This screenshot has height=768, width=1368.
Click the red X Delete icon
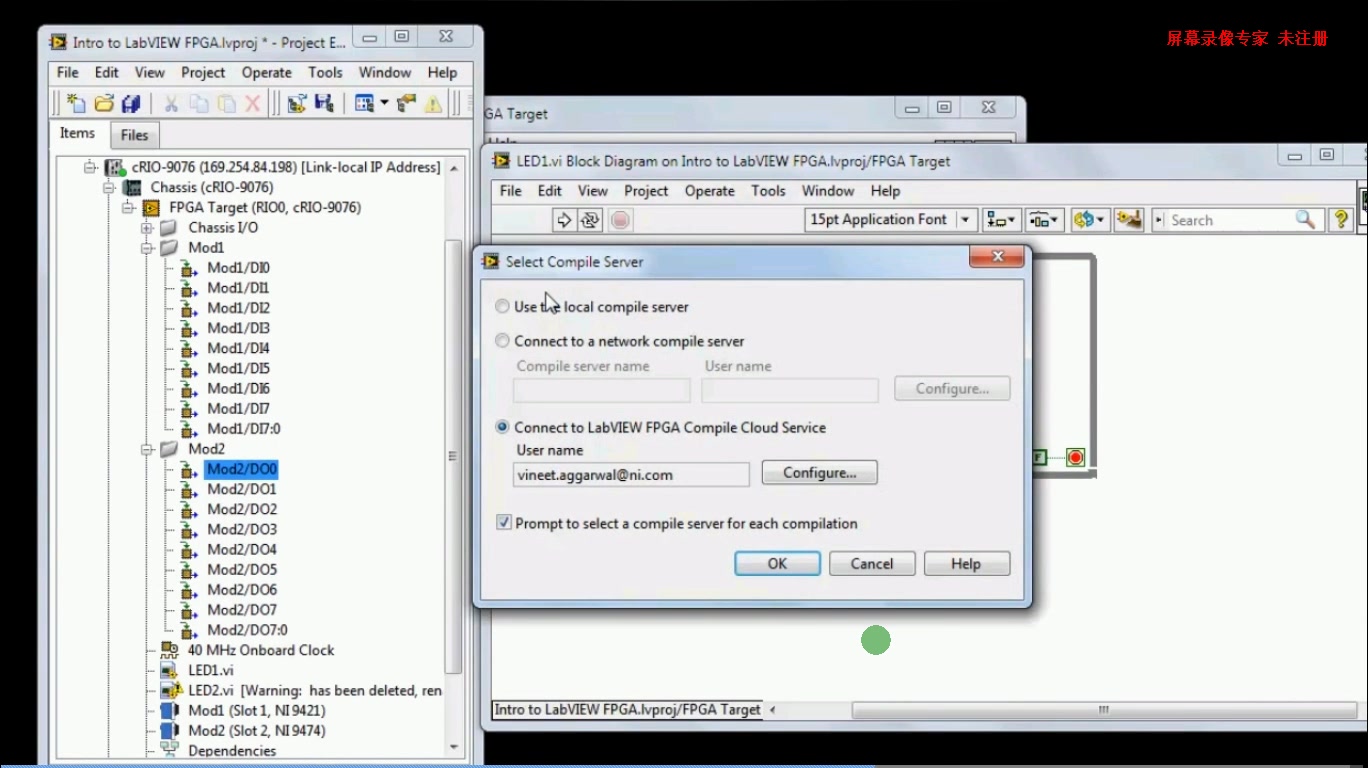[x=252, y=103]
